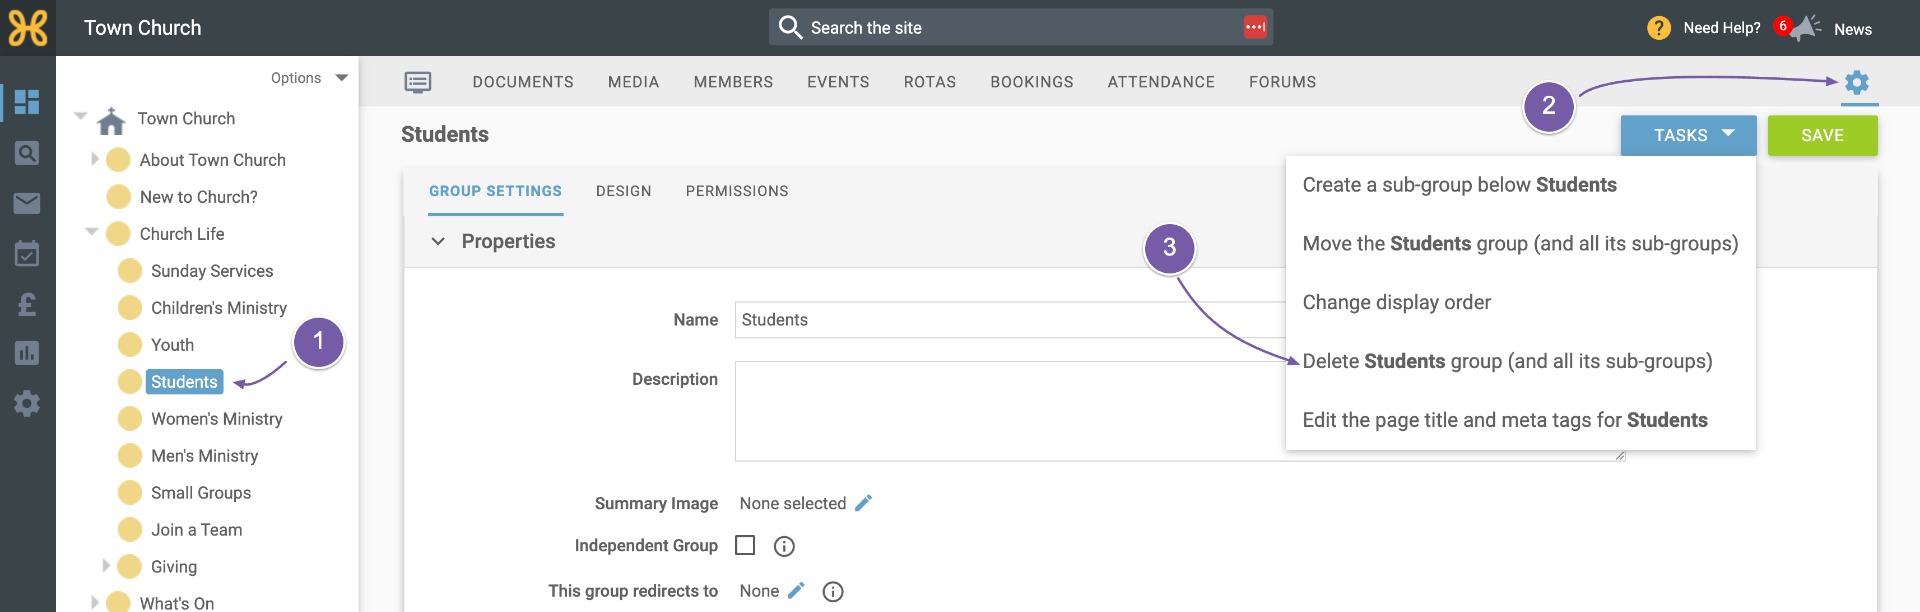Open the reports chart icon in sidebar
The width and height of the screenshot is (1920, 612).
point(27,353)
